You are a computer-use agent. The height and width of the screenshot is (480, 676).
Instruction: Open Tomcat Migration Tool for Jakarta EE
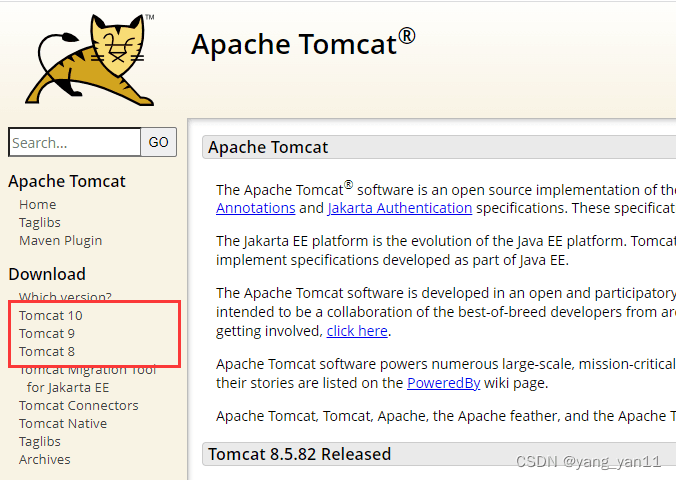pyautogui.click(x=88, y=370)
